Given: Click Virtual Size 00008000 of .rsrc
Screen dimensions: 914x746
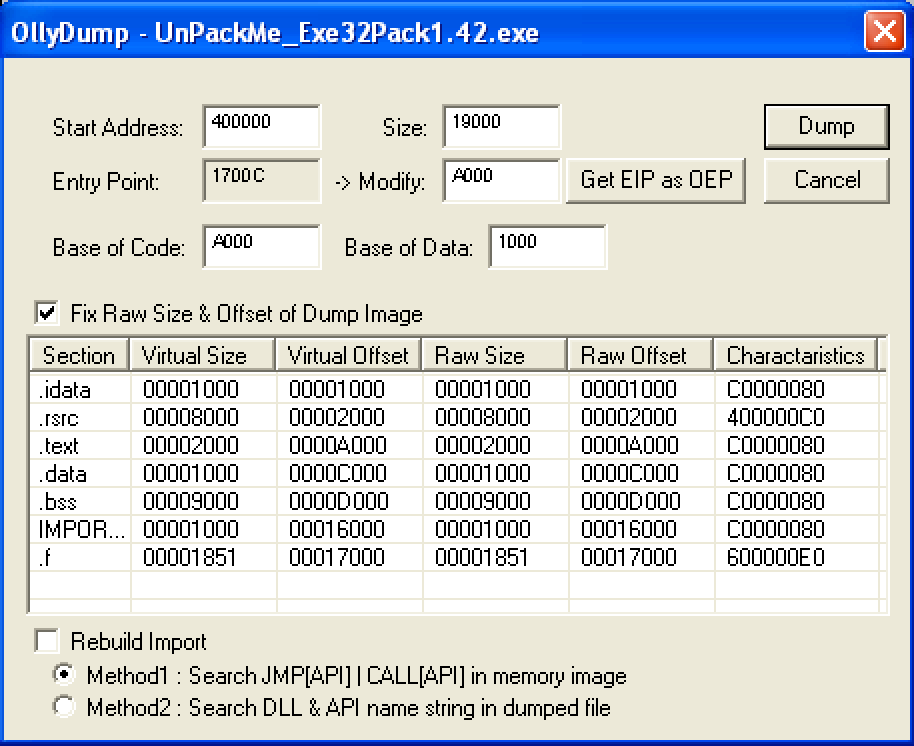Looking at the screenshot, I should point(191,417).
